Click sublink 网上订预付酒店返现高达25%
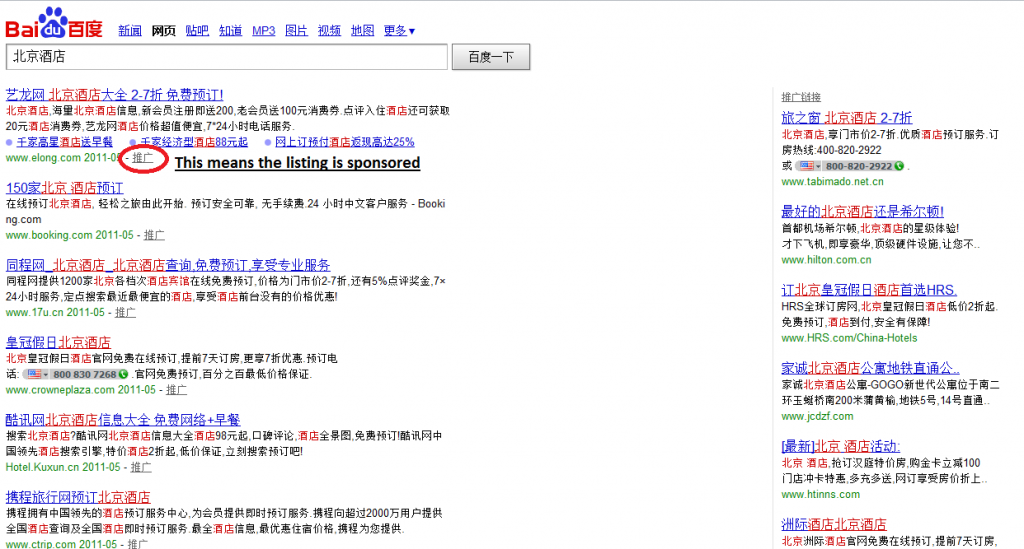 point(344,142)
